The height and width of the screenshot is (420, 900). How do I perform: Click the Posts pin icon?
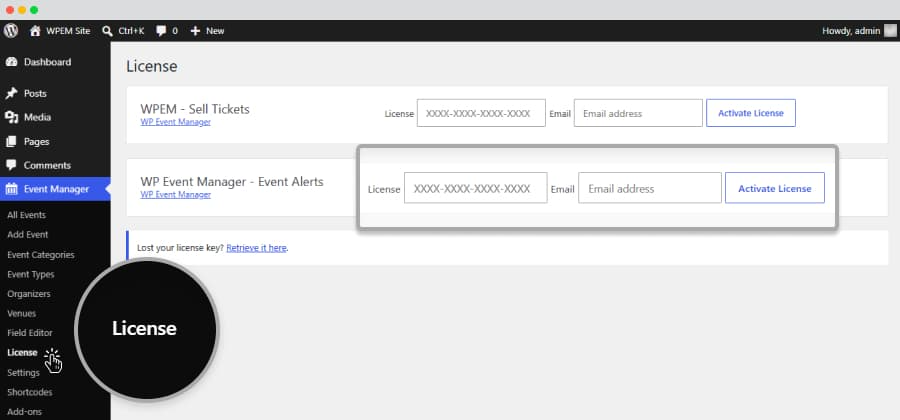point(11,94)
